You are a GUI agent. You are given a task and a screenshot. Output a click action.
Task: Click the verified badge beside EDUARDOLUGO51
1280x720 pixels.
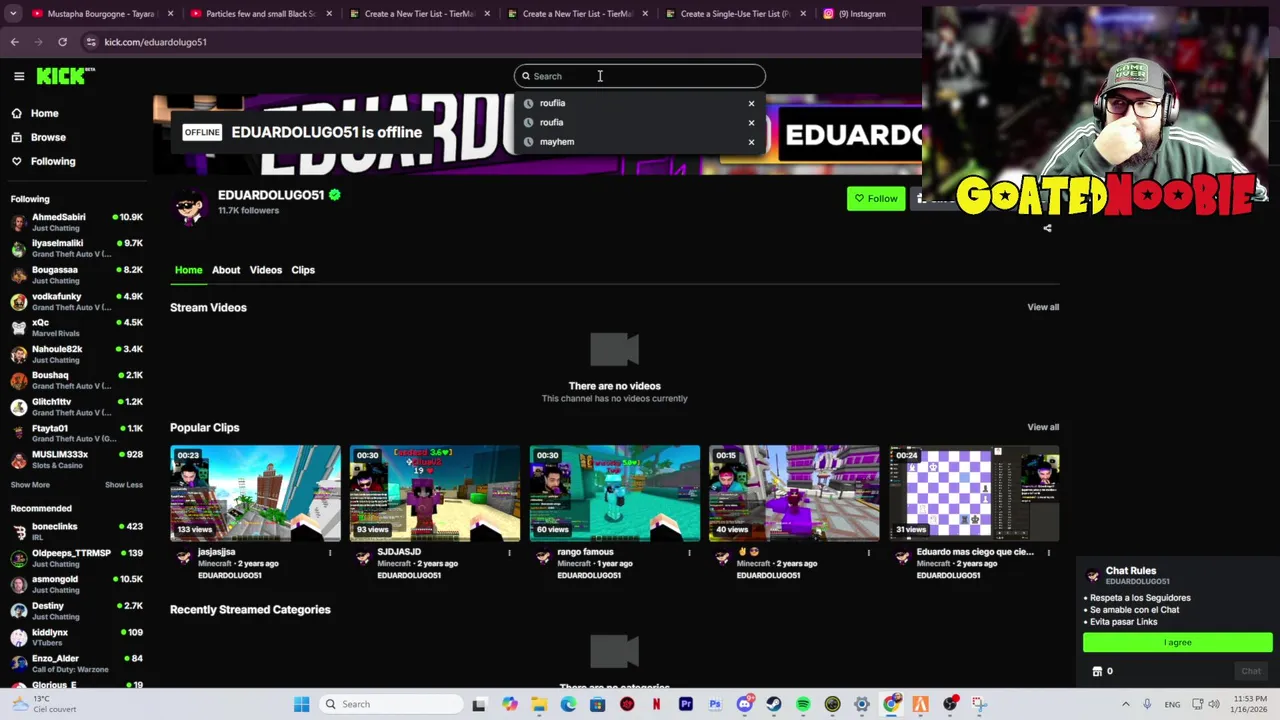(x=334, y=195)
